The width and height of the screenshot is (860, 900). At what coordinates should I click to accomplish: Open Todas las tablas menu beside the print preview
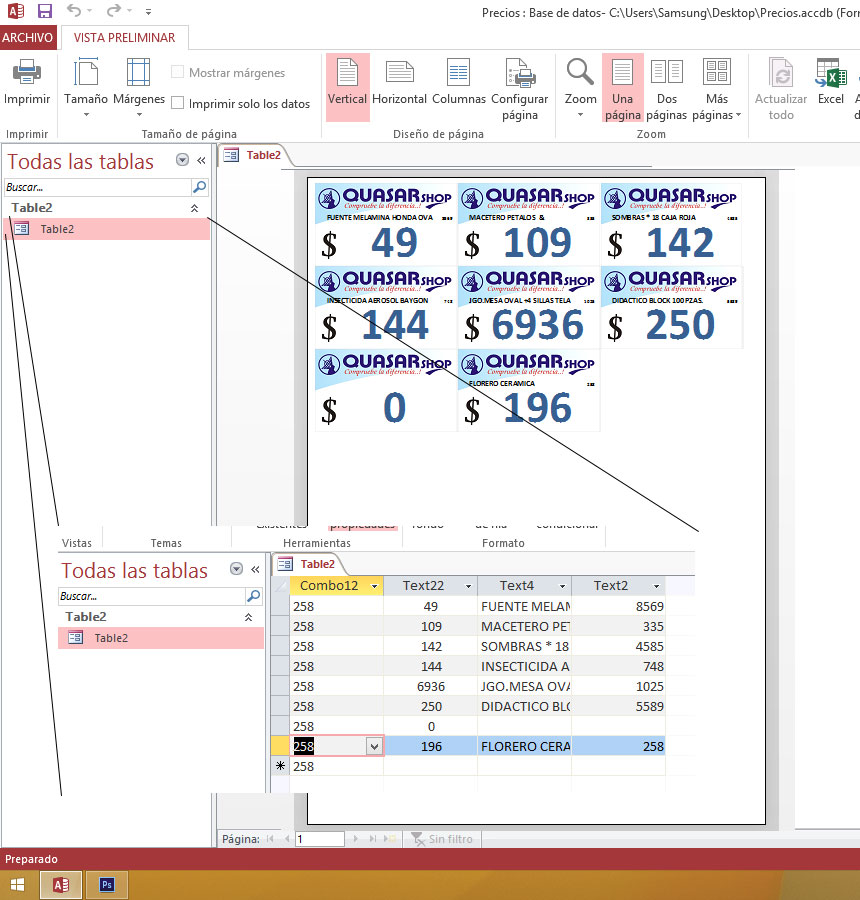click(183, 160)
